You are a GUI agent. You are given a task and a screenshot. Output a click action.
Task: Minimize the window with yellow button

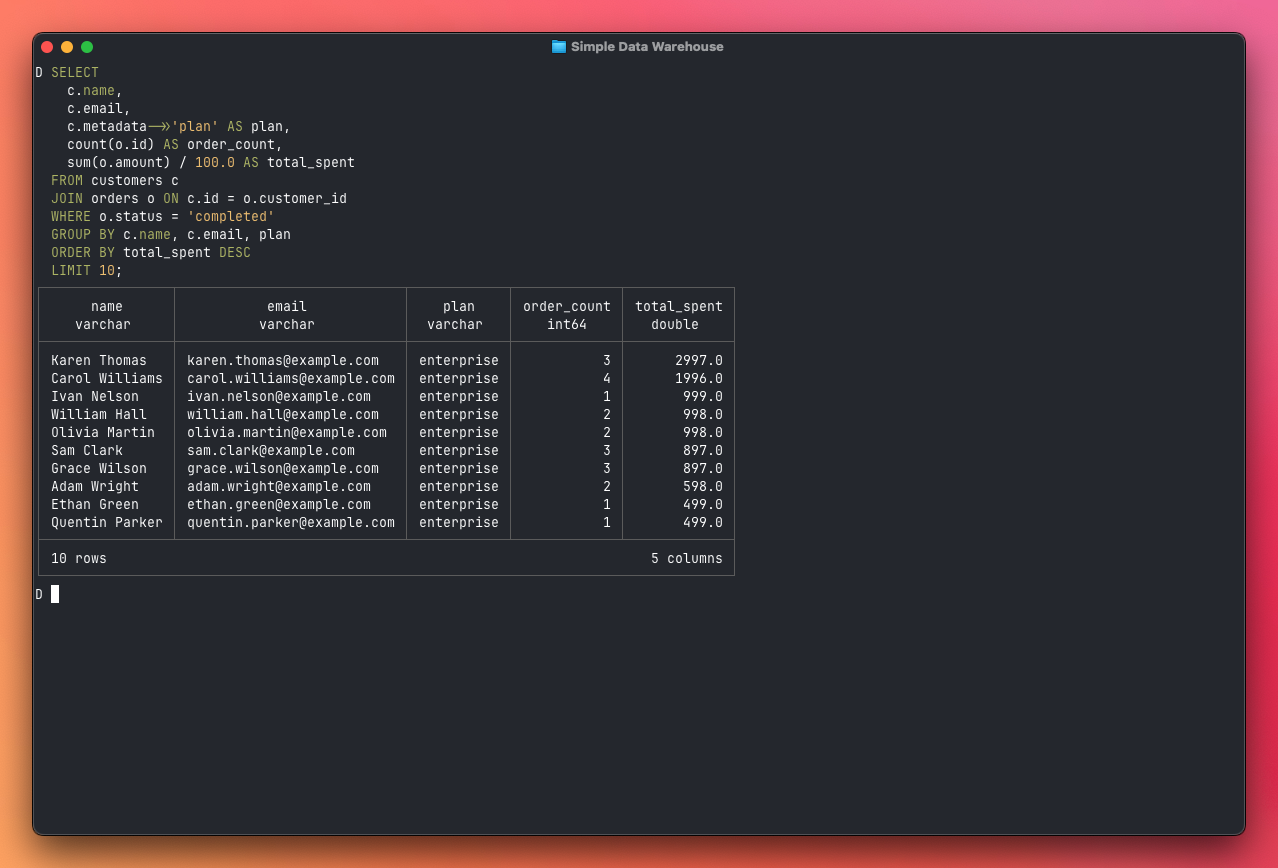[67, 47]
